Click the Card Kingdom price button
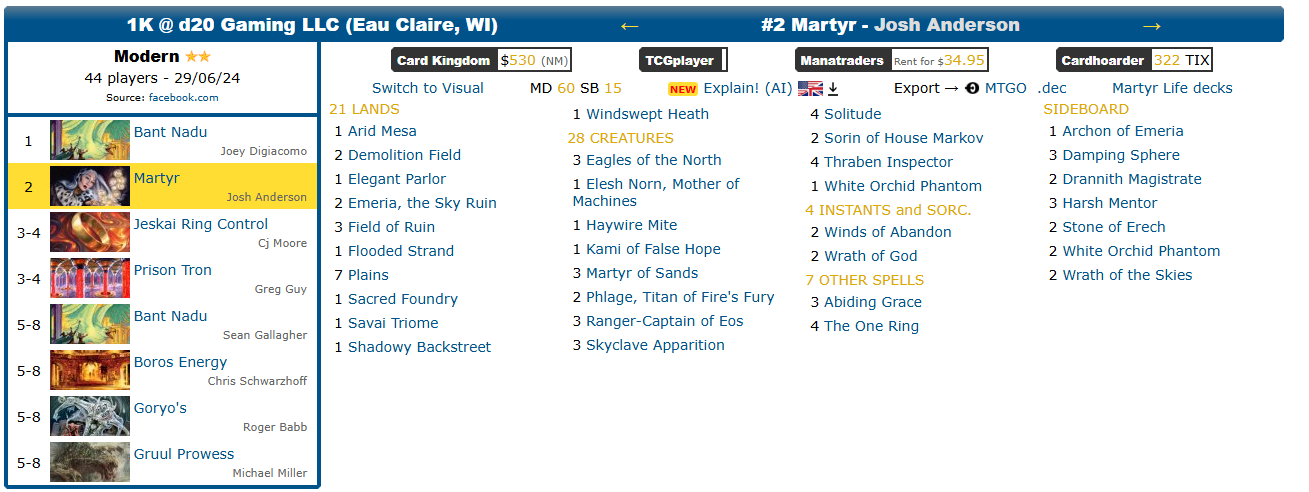1309x492 pixels. 482,60
